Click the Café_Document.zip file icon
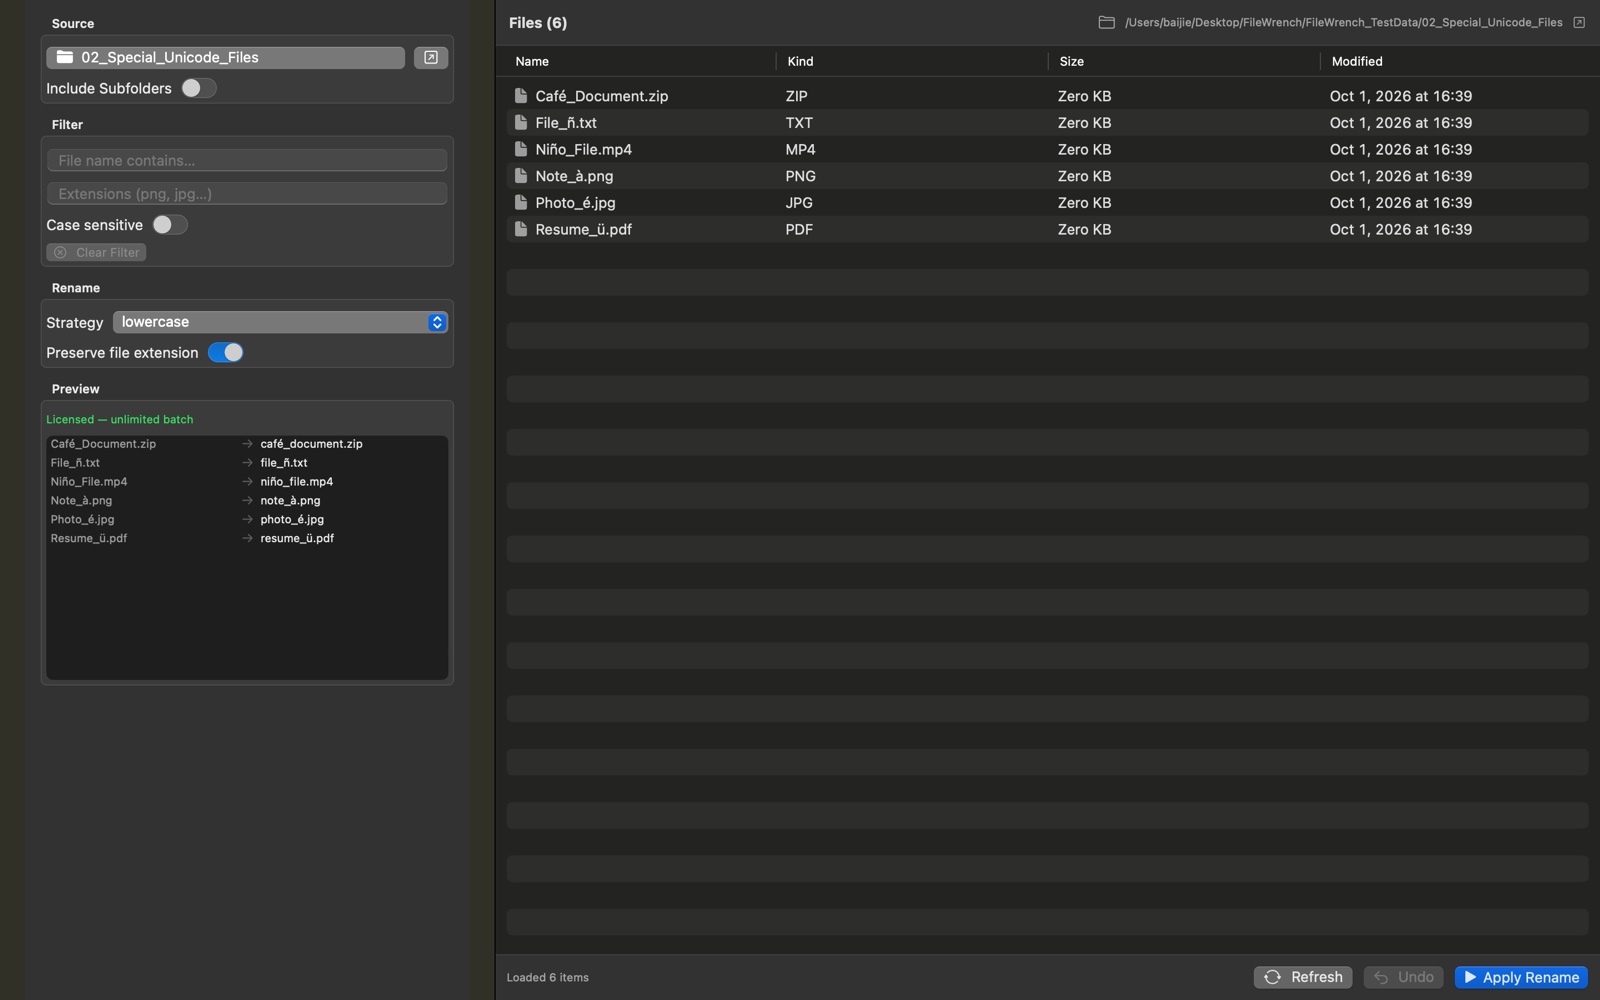Screen dimensions: 1600x1000 tap(520, 96)
